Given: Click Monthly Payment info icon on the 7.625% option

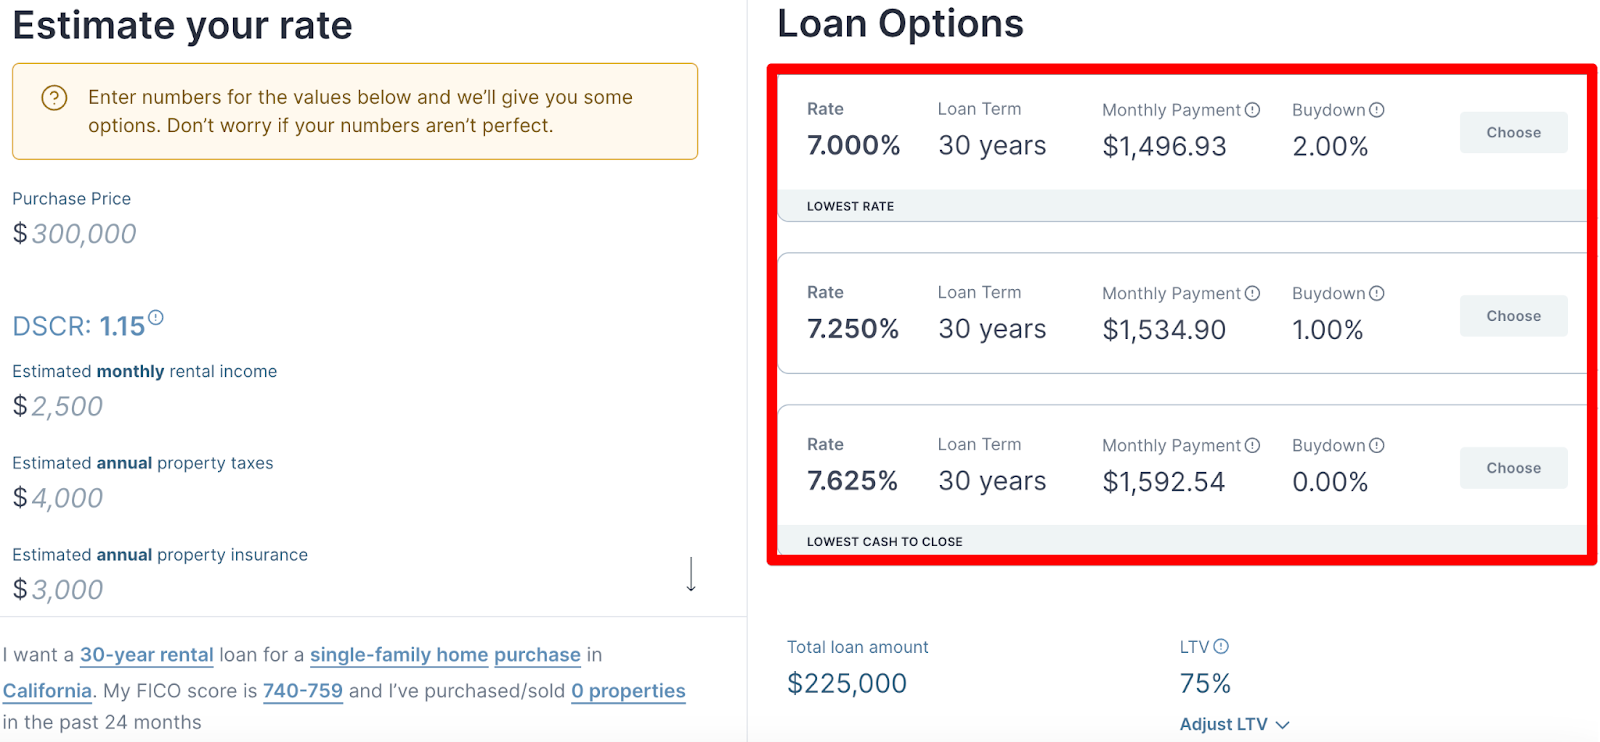Looking at the screenshot, I should (x=1254, y=445).
